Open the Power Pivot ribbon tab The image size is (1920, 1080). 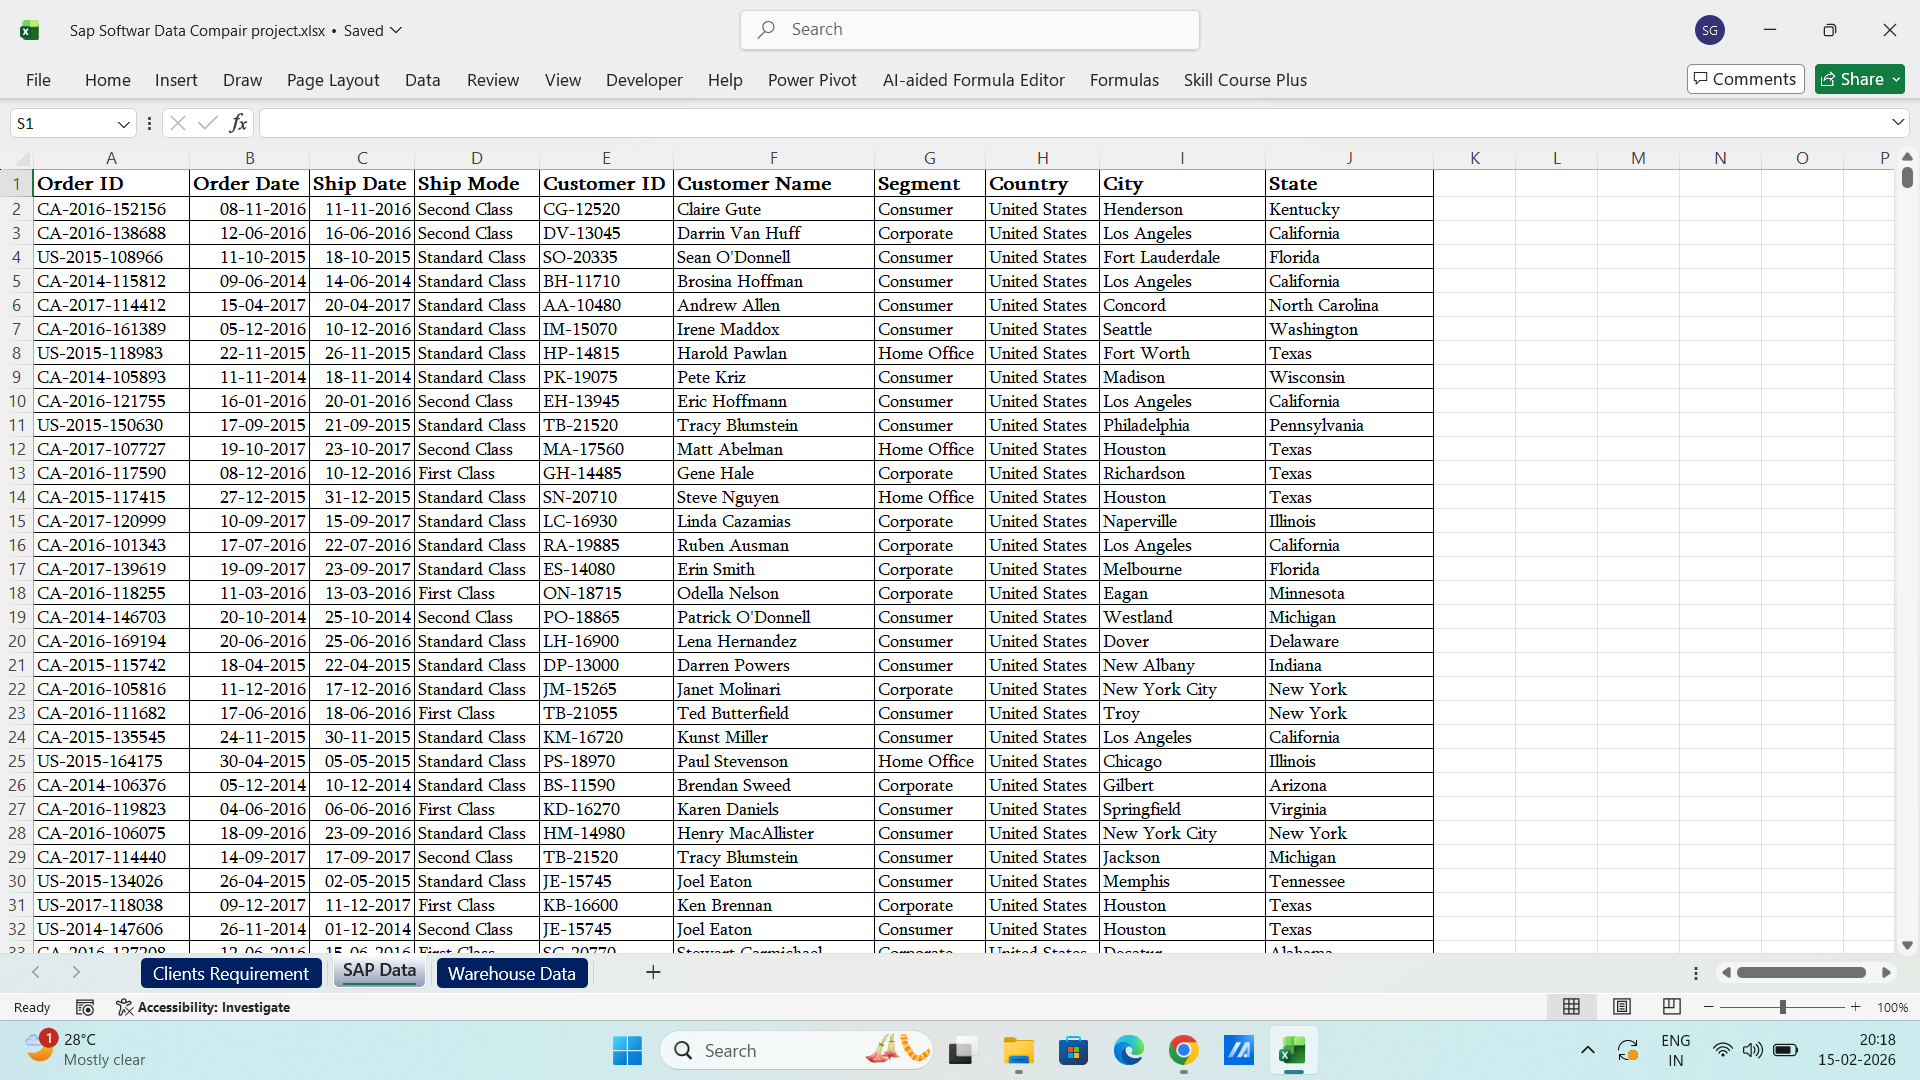811,80
